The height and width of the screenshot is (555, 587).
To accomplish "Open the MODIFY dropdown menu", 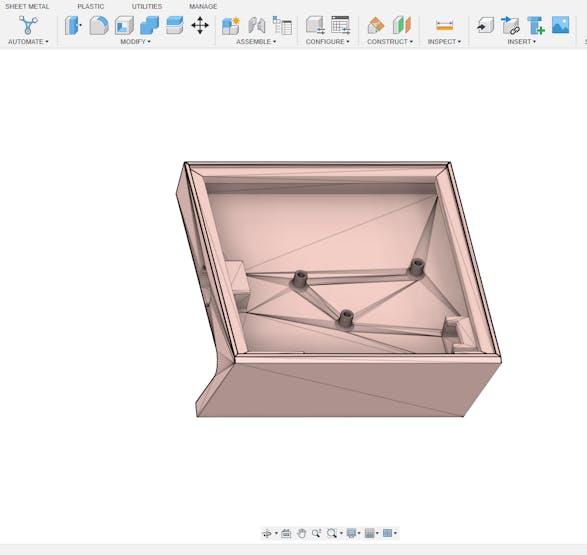I will (135, 42).
